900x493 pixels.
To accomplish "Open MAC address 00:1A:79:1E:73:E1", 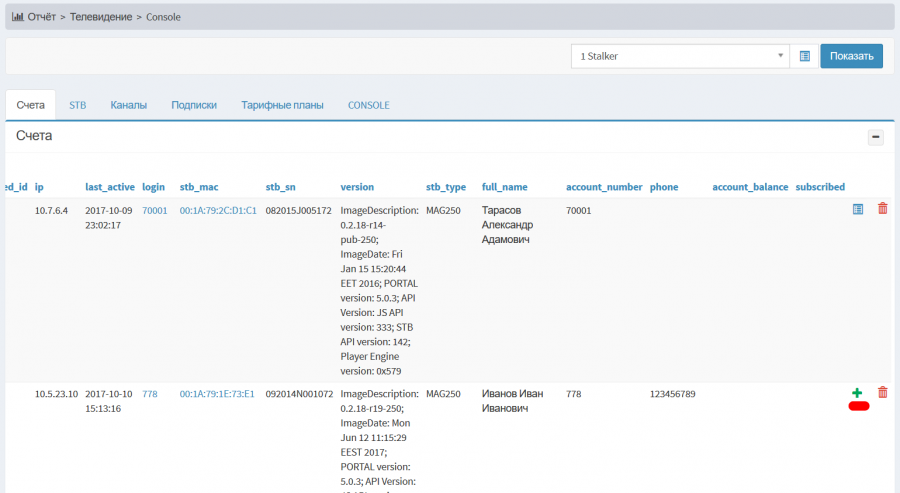I will point(217,394).
